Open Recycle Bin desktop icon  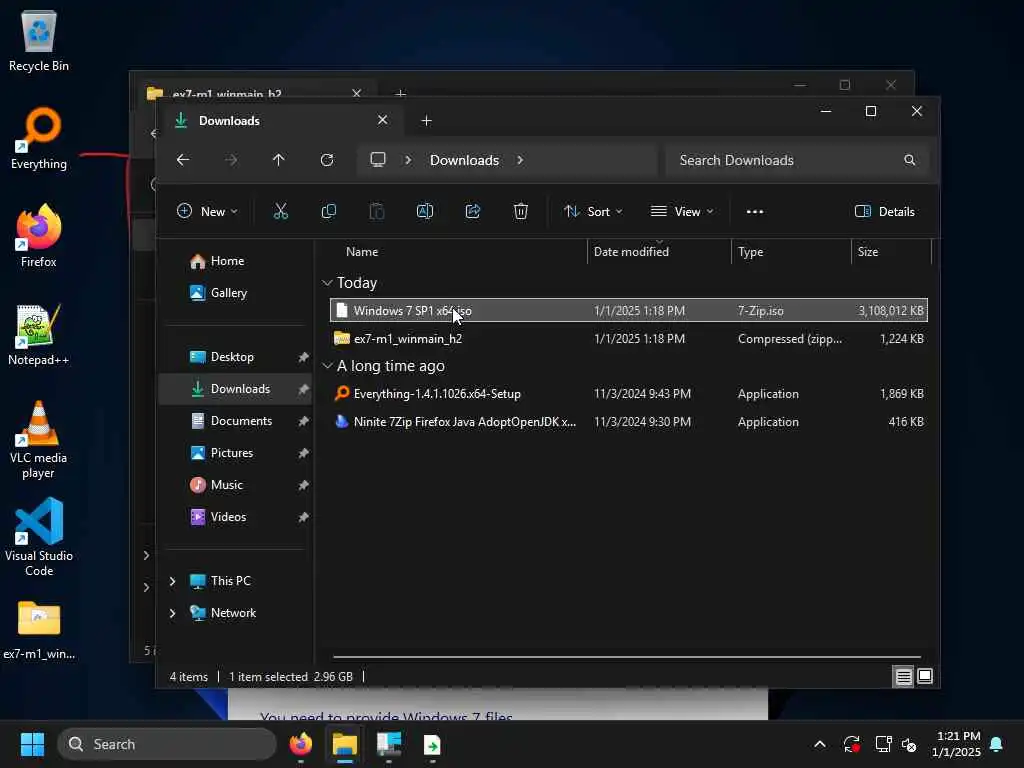(x=39, y=40)
